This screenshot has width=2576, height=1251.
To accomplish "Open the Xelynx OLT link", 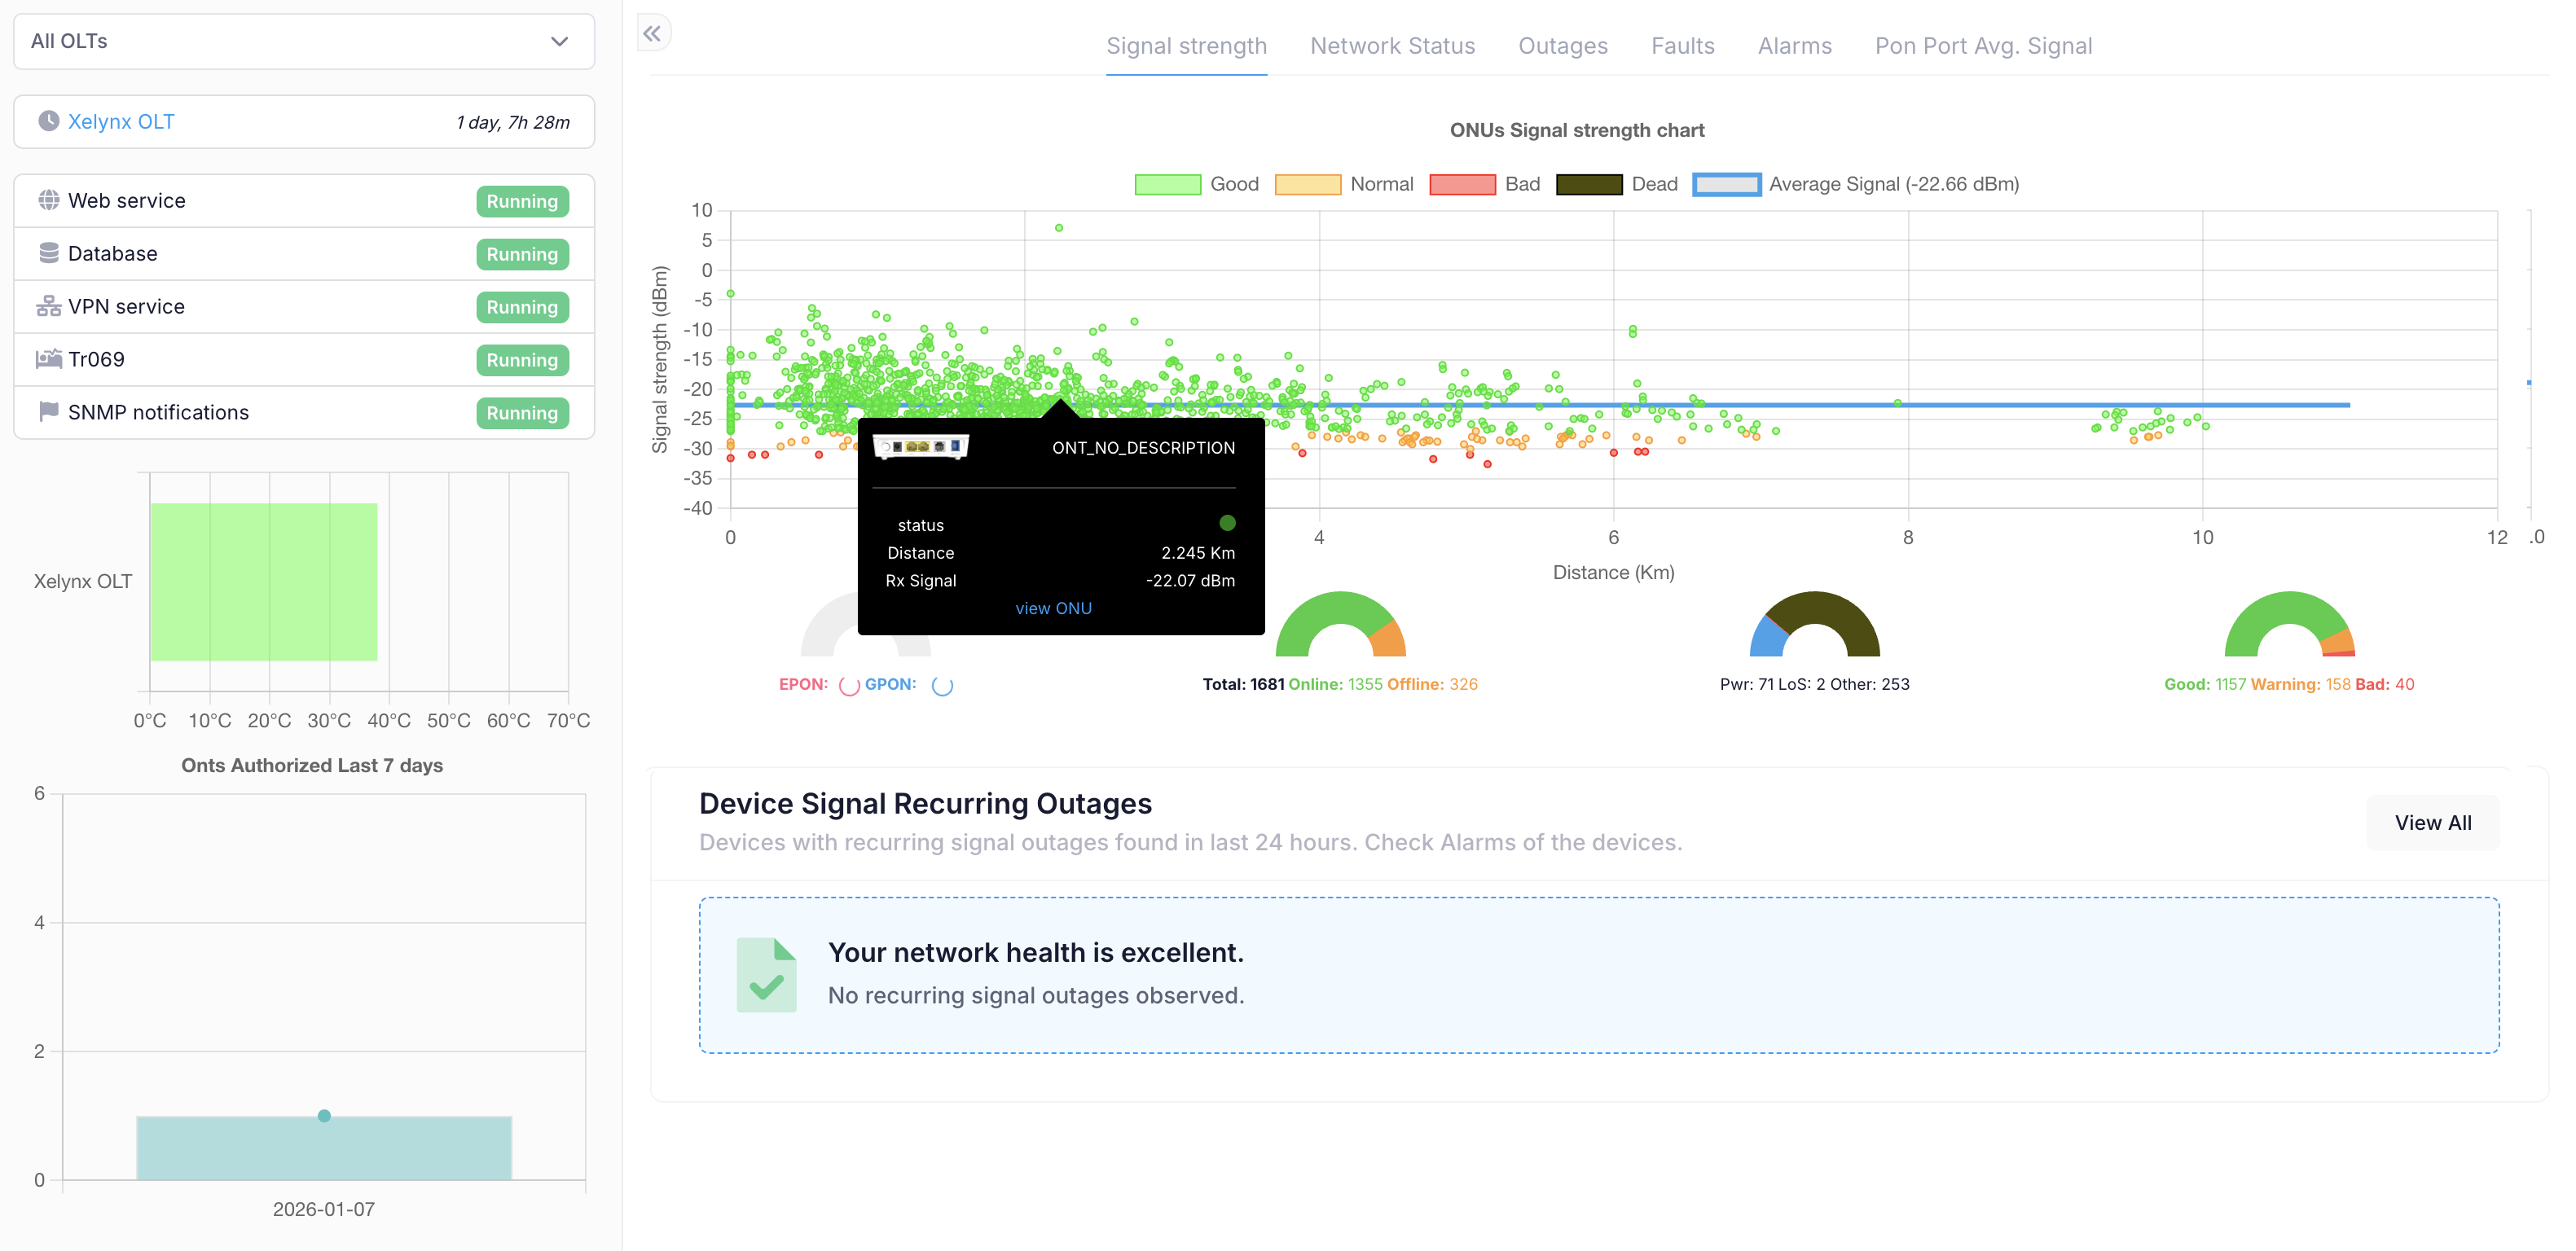I will point(121,121).
